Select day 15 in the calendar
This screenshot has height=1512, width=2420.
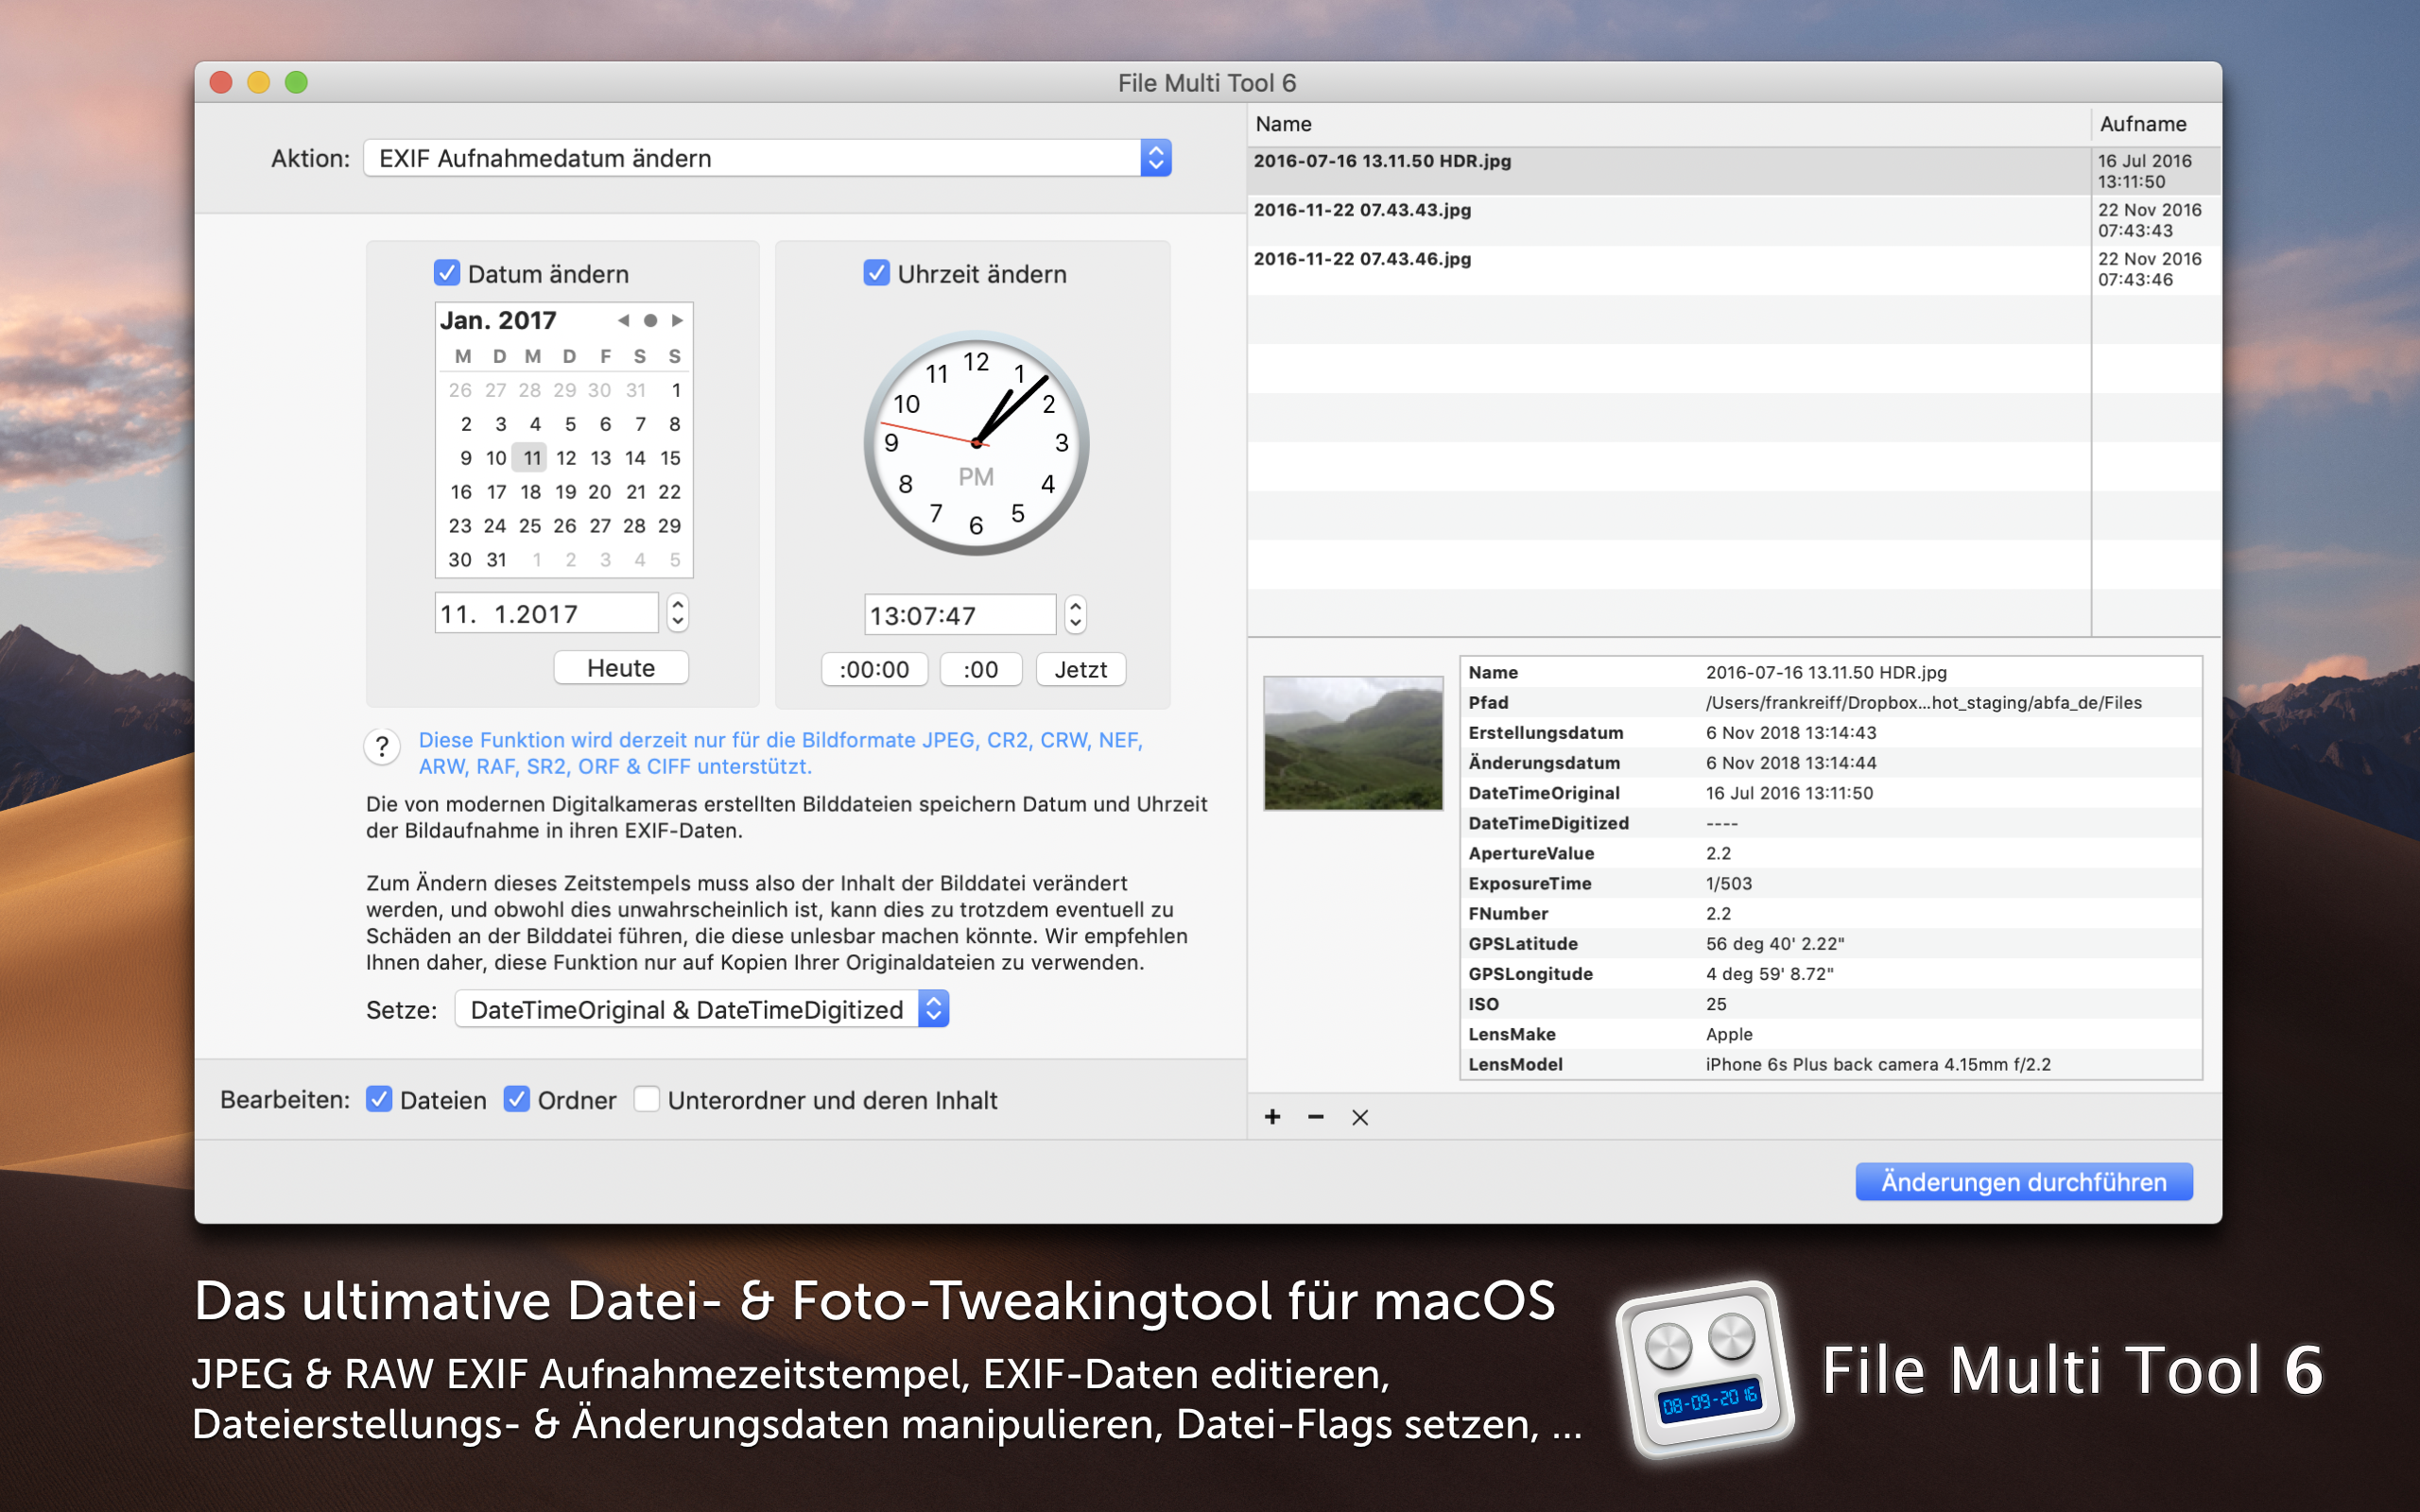pos(670,458)
